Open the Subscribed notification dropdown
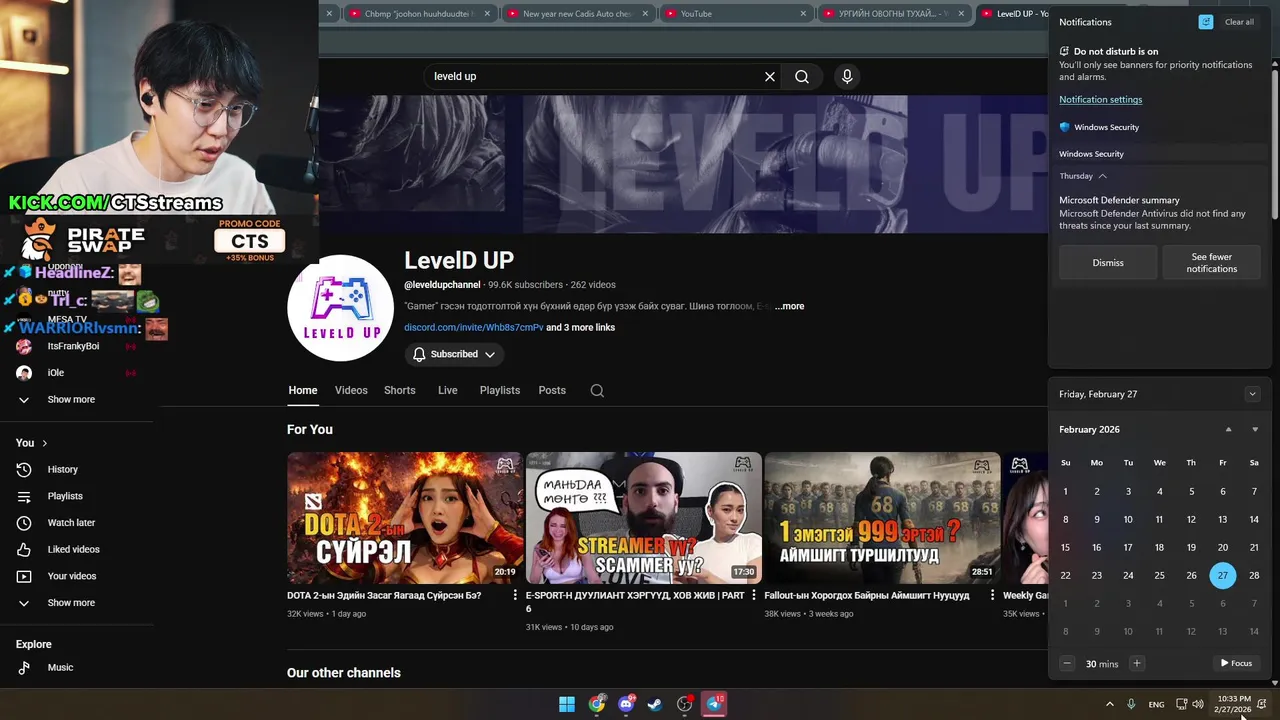 click(x=454, y=354)
